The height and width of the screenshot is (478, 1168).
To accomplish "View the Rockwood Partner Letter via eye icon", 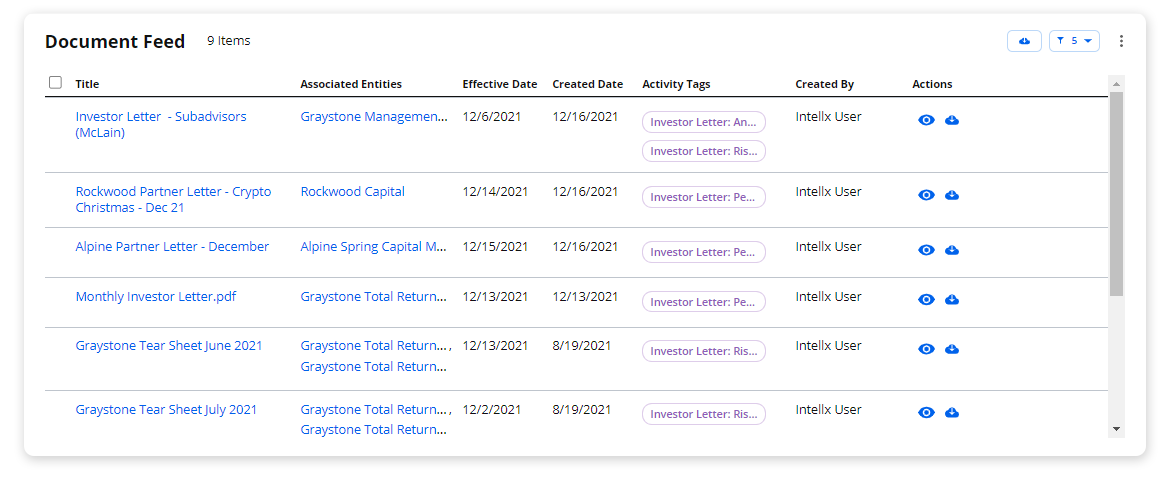I will coord(926,195).
